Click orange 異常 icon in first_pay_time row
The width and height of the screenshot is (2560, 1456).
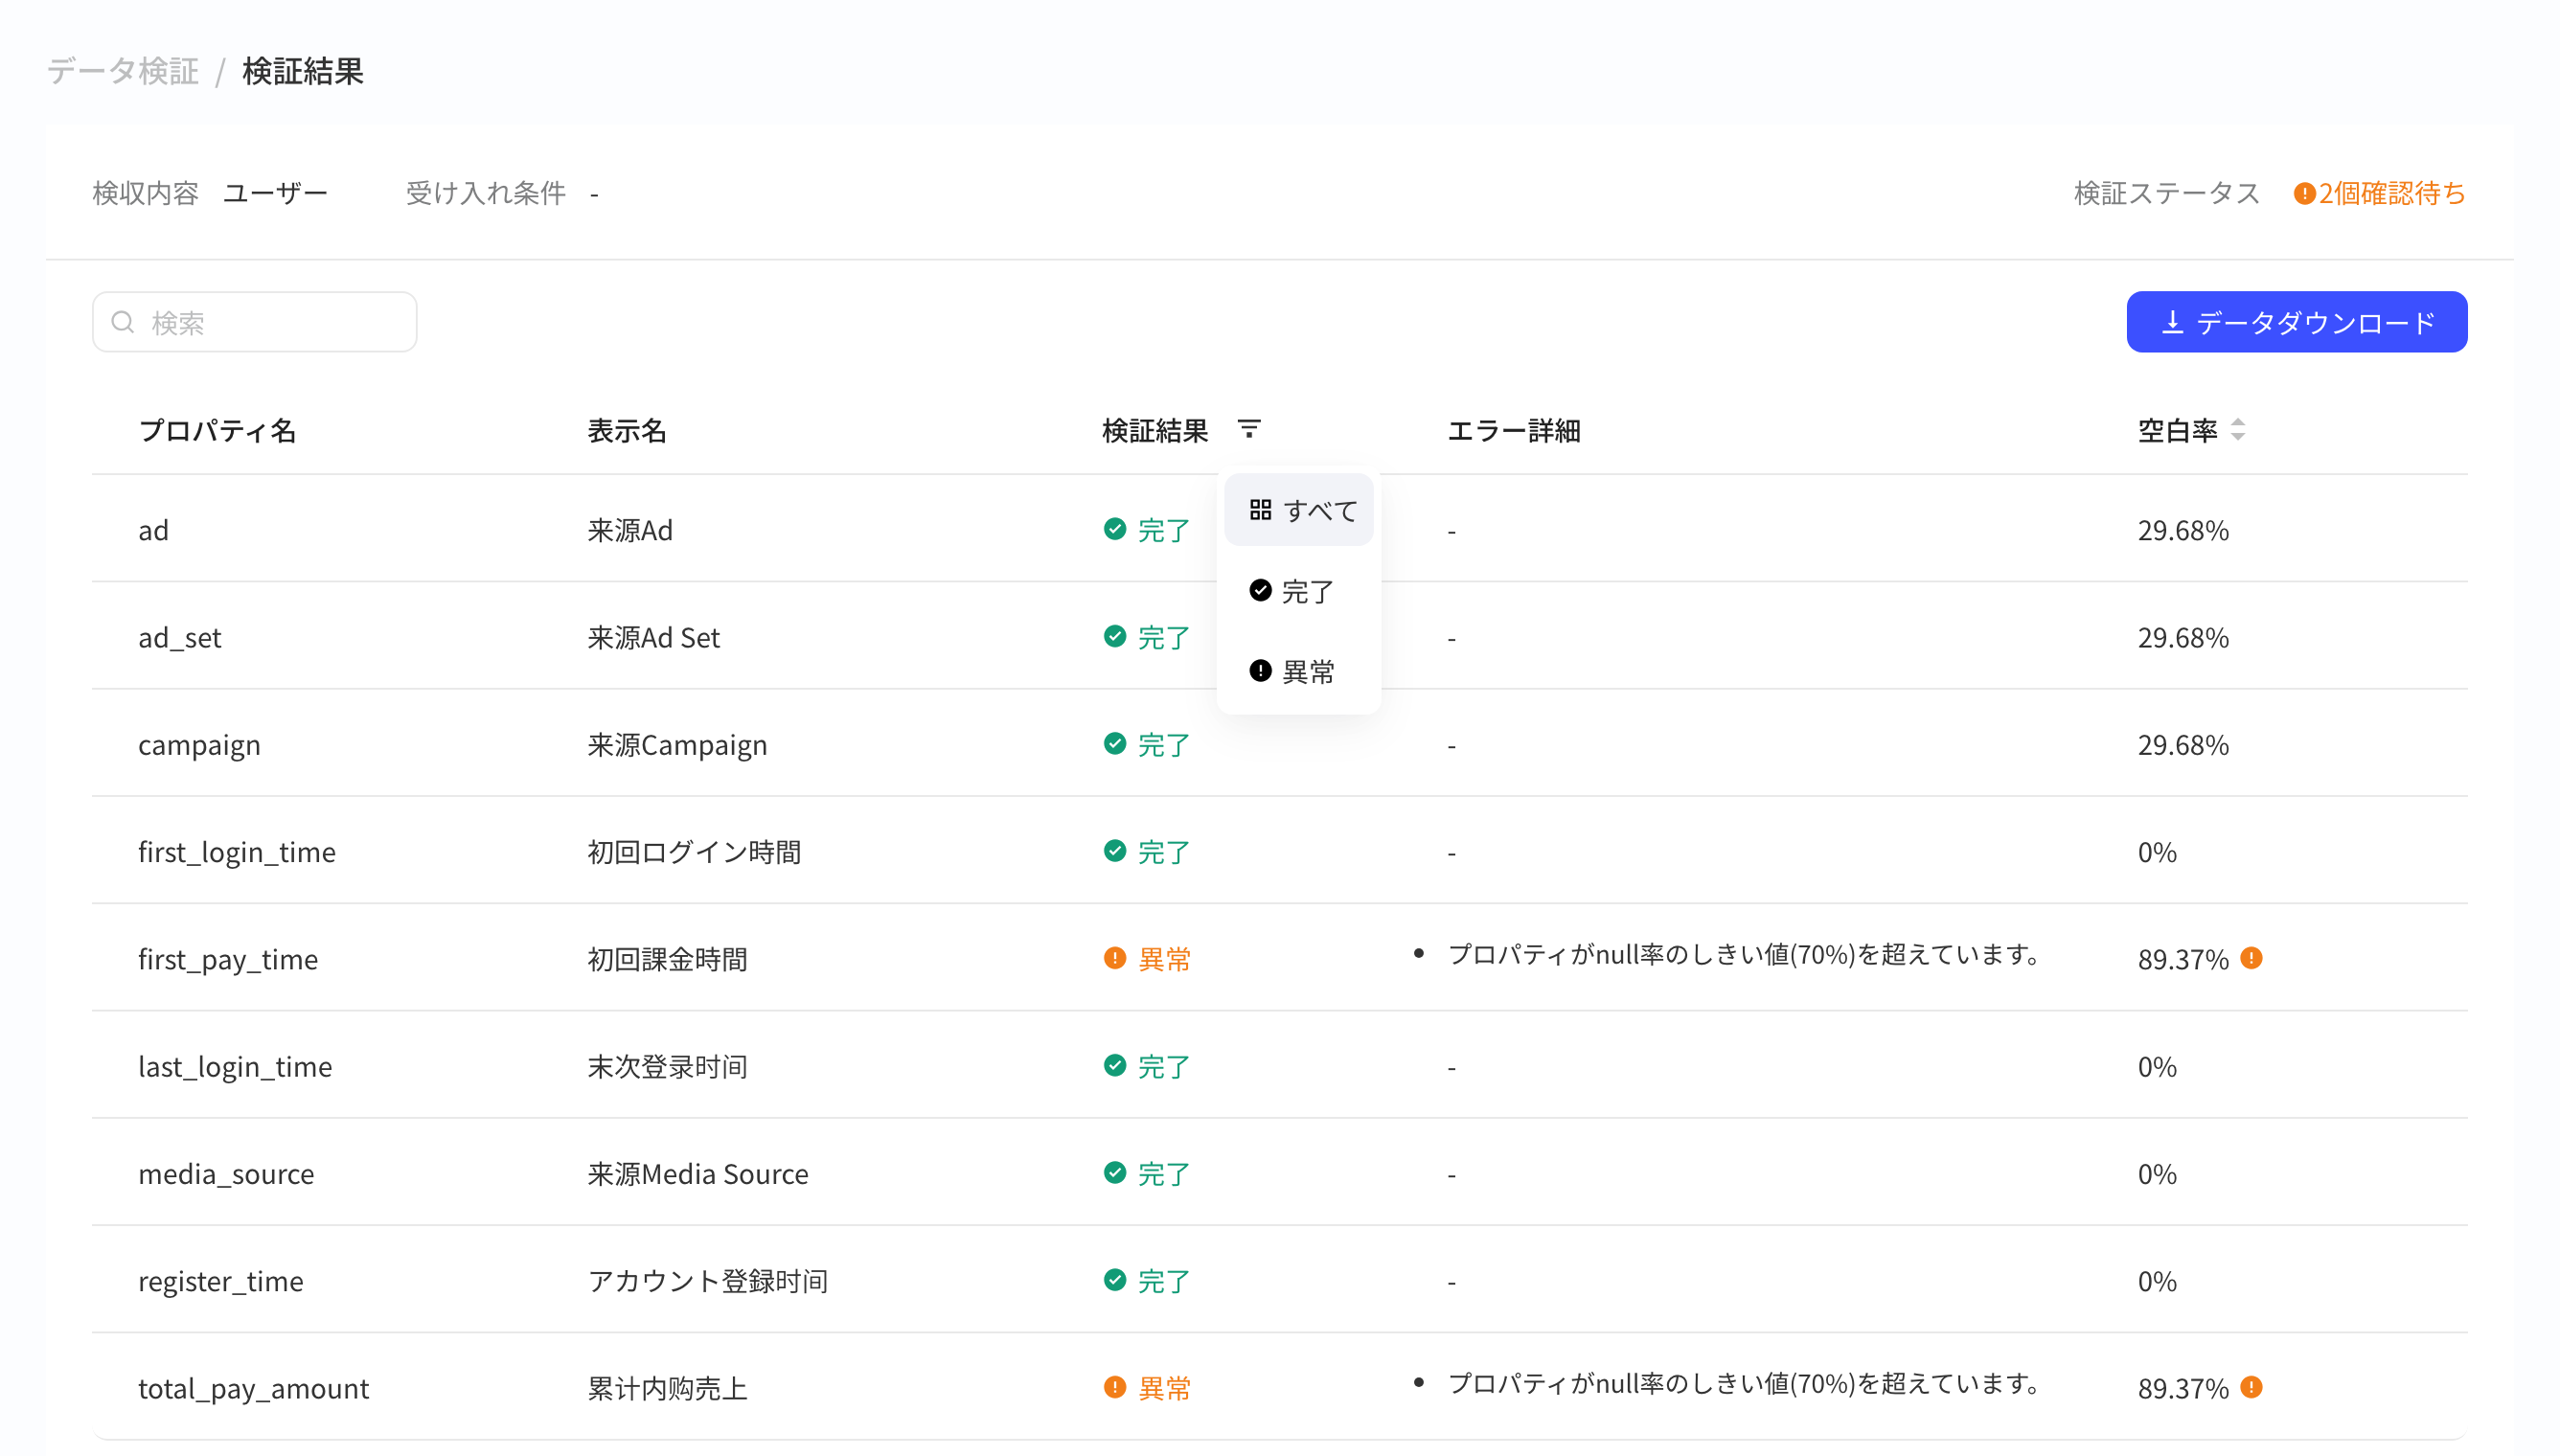pyautogui.click(x=1115, y=958)
